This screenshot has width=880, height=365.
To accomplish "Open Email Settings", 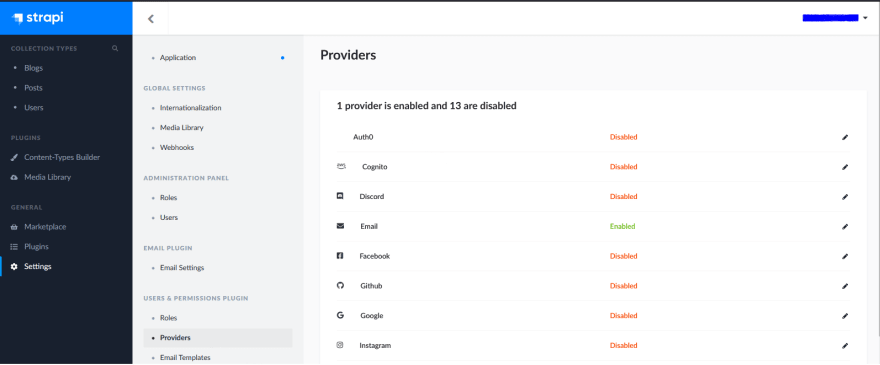I will [x=182, y=268].
